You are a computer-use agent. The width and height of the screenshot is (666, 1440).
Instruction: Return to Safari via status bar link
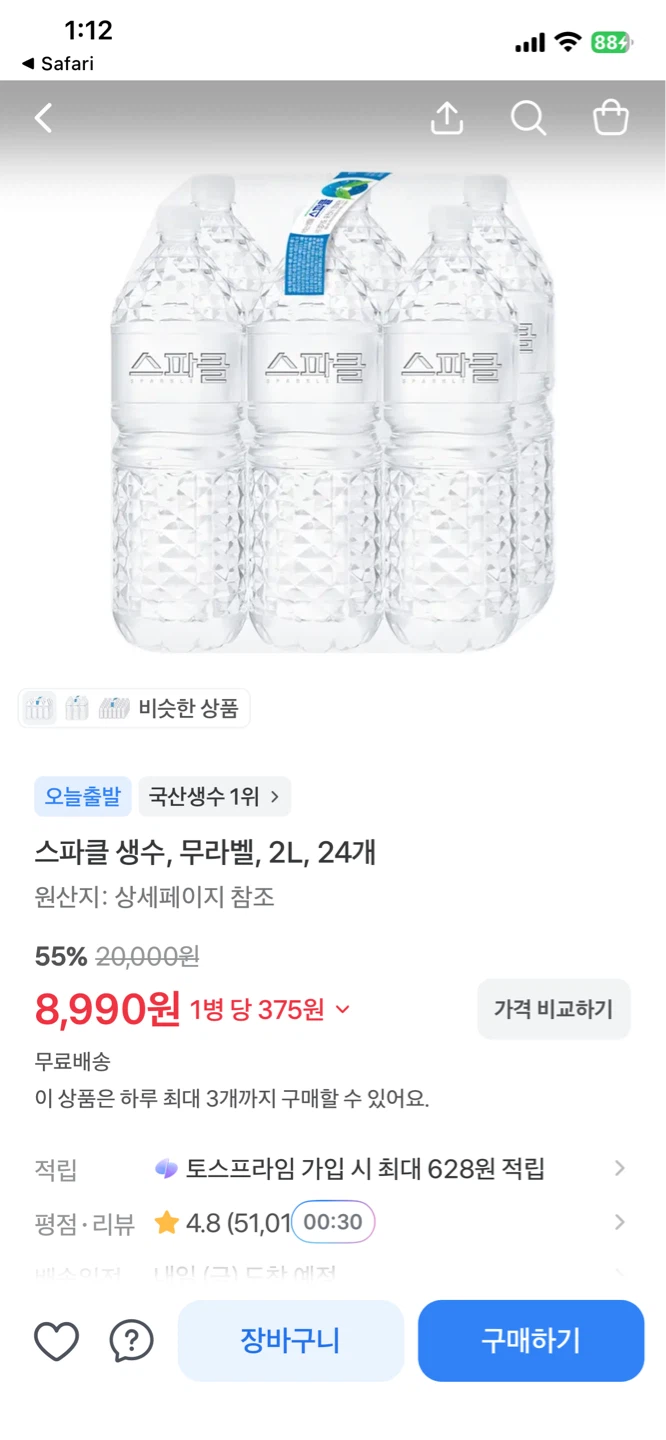[58, 63]
